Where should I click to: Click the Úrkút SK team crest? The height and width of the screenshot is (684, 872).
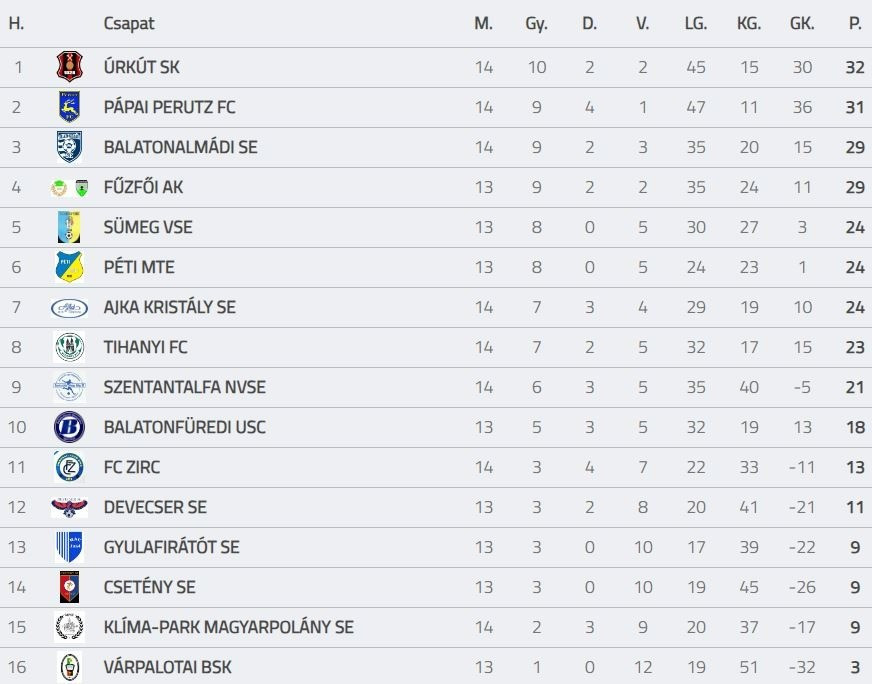[69, 67]
